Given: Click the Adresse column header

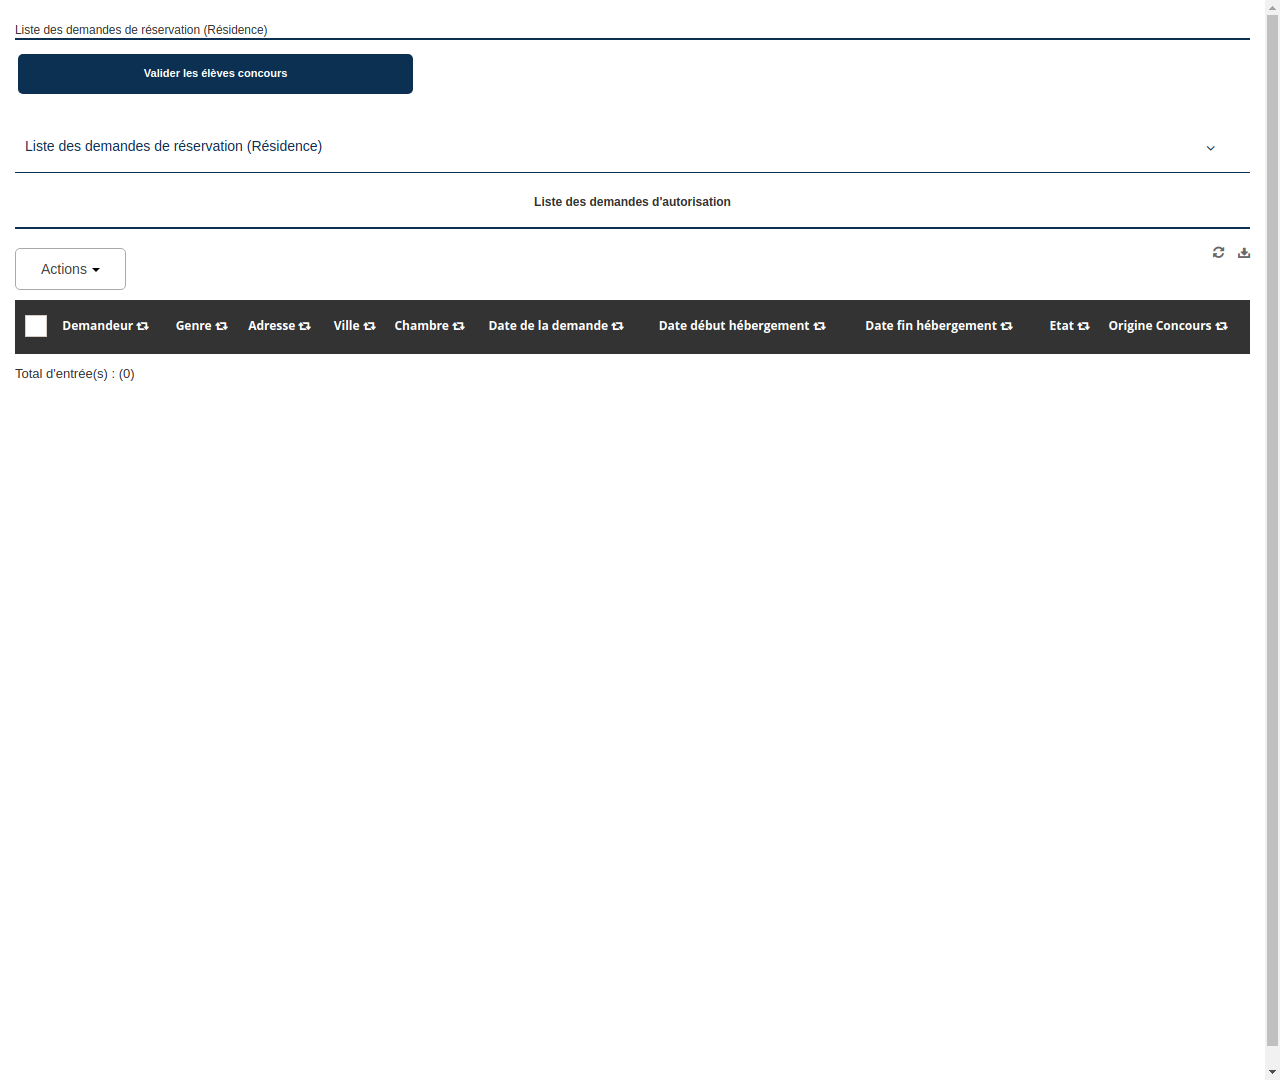Looking at the screenshot, I should (x=279, y=326).
